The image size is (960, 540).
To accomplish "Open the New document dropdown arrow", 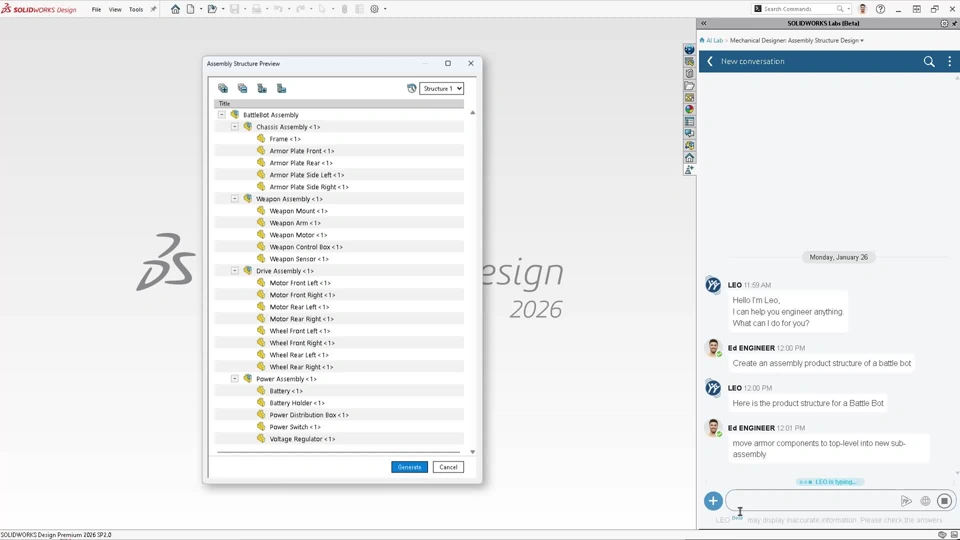I will click(x=201, y=9).
